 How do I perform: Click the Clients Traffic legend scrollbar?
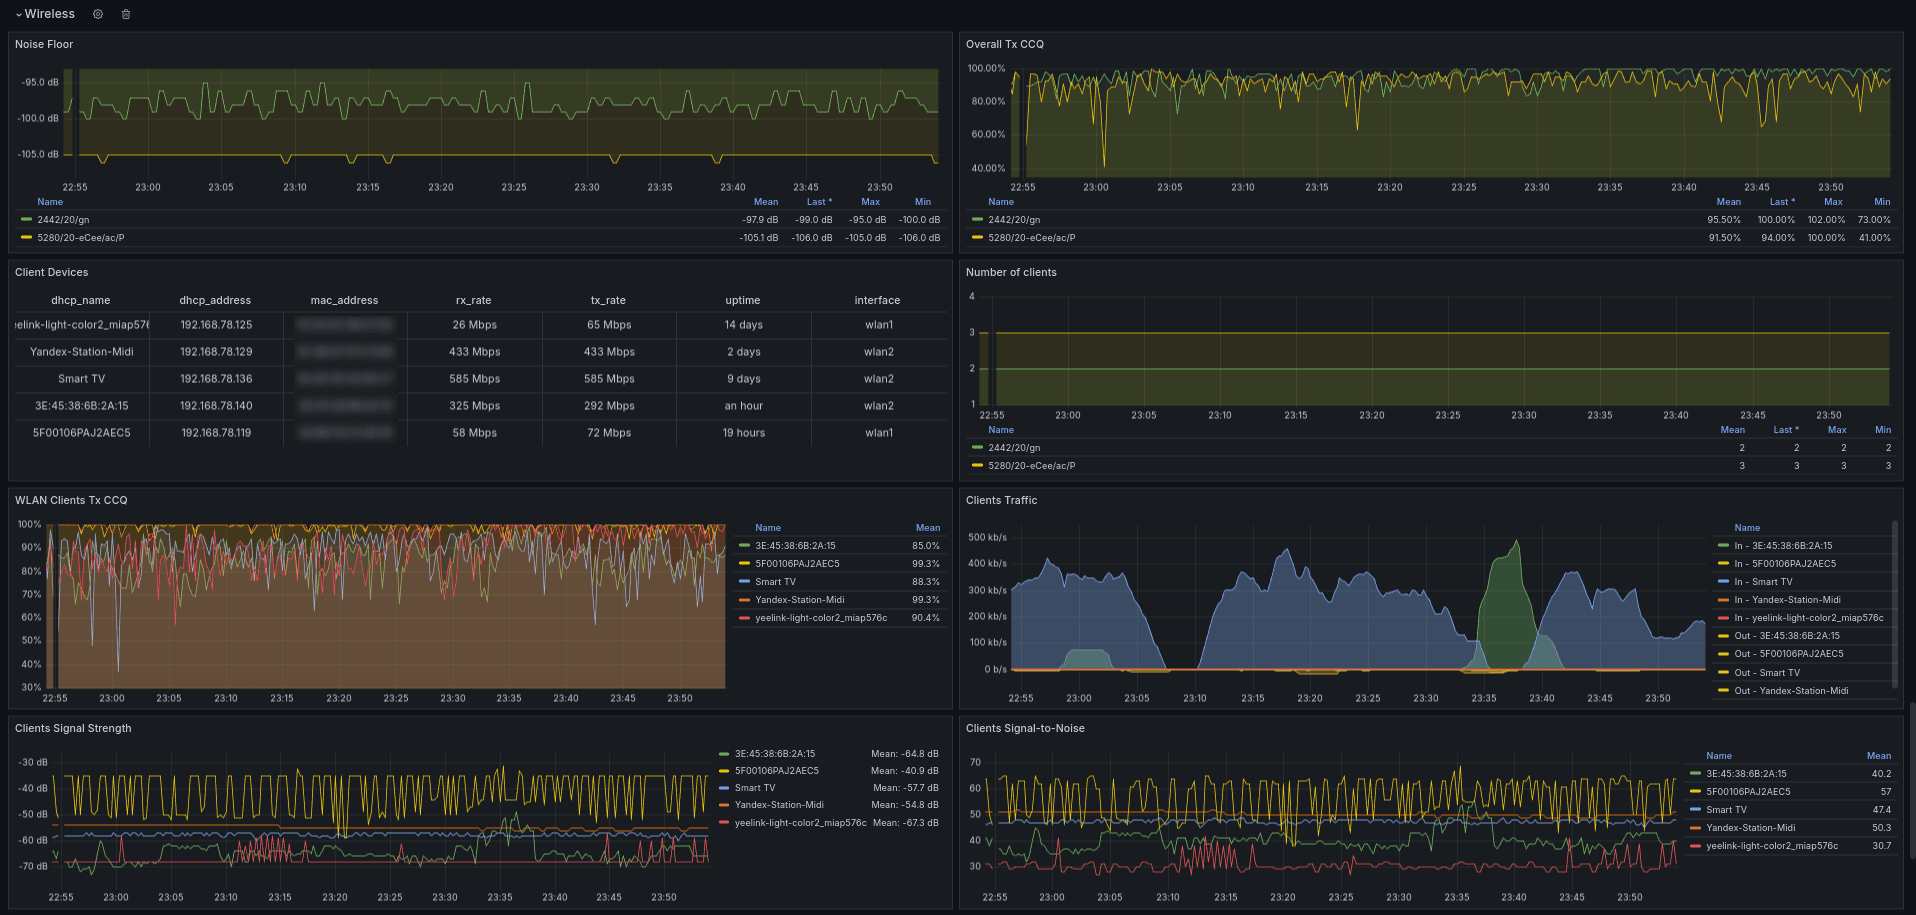(x=1895, y=602)
